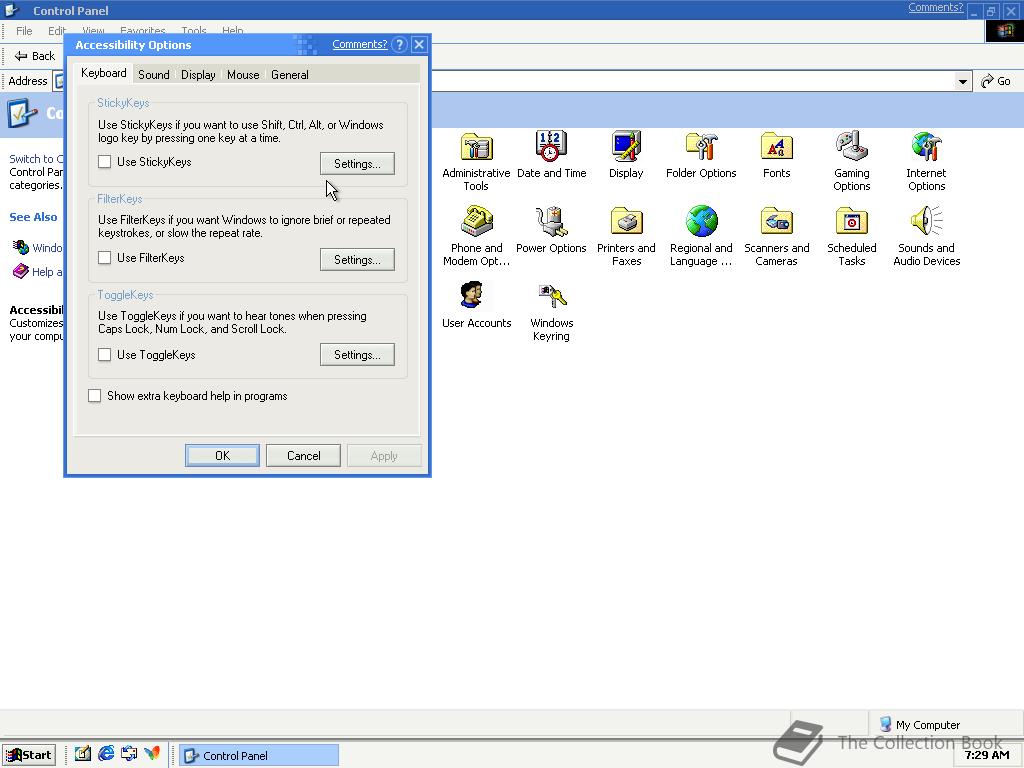Open ToggleKeys Settings button
Viewport: 1024px width, 768px height.
pyautogui.click(x=357, y=355)
